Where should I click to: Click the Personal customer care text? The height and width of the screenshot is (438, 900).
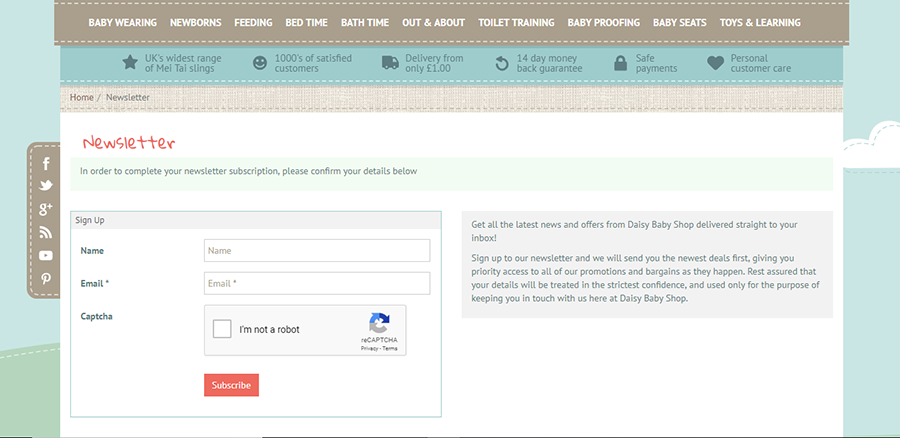point(761,63)
